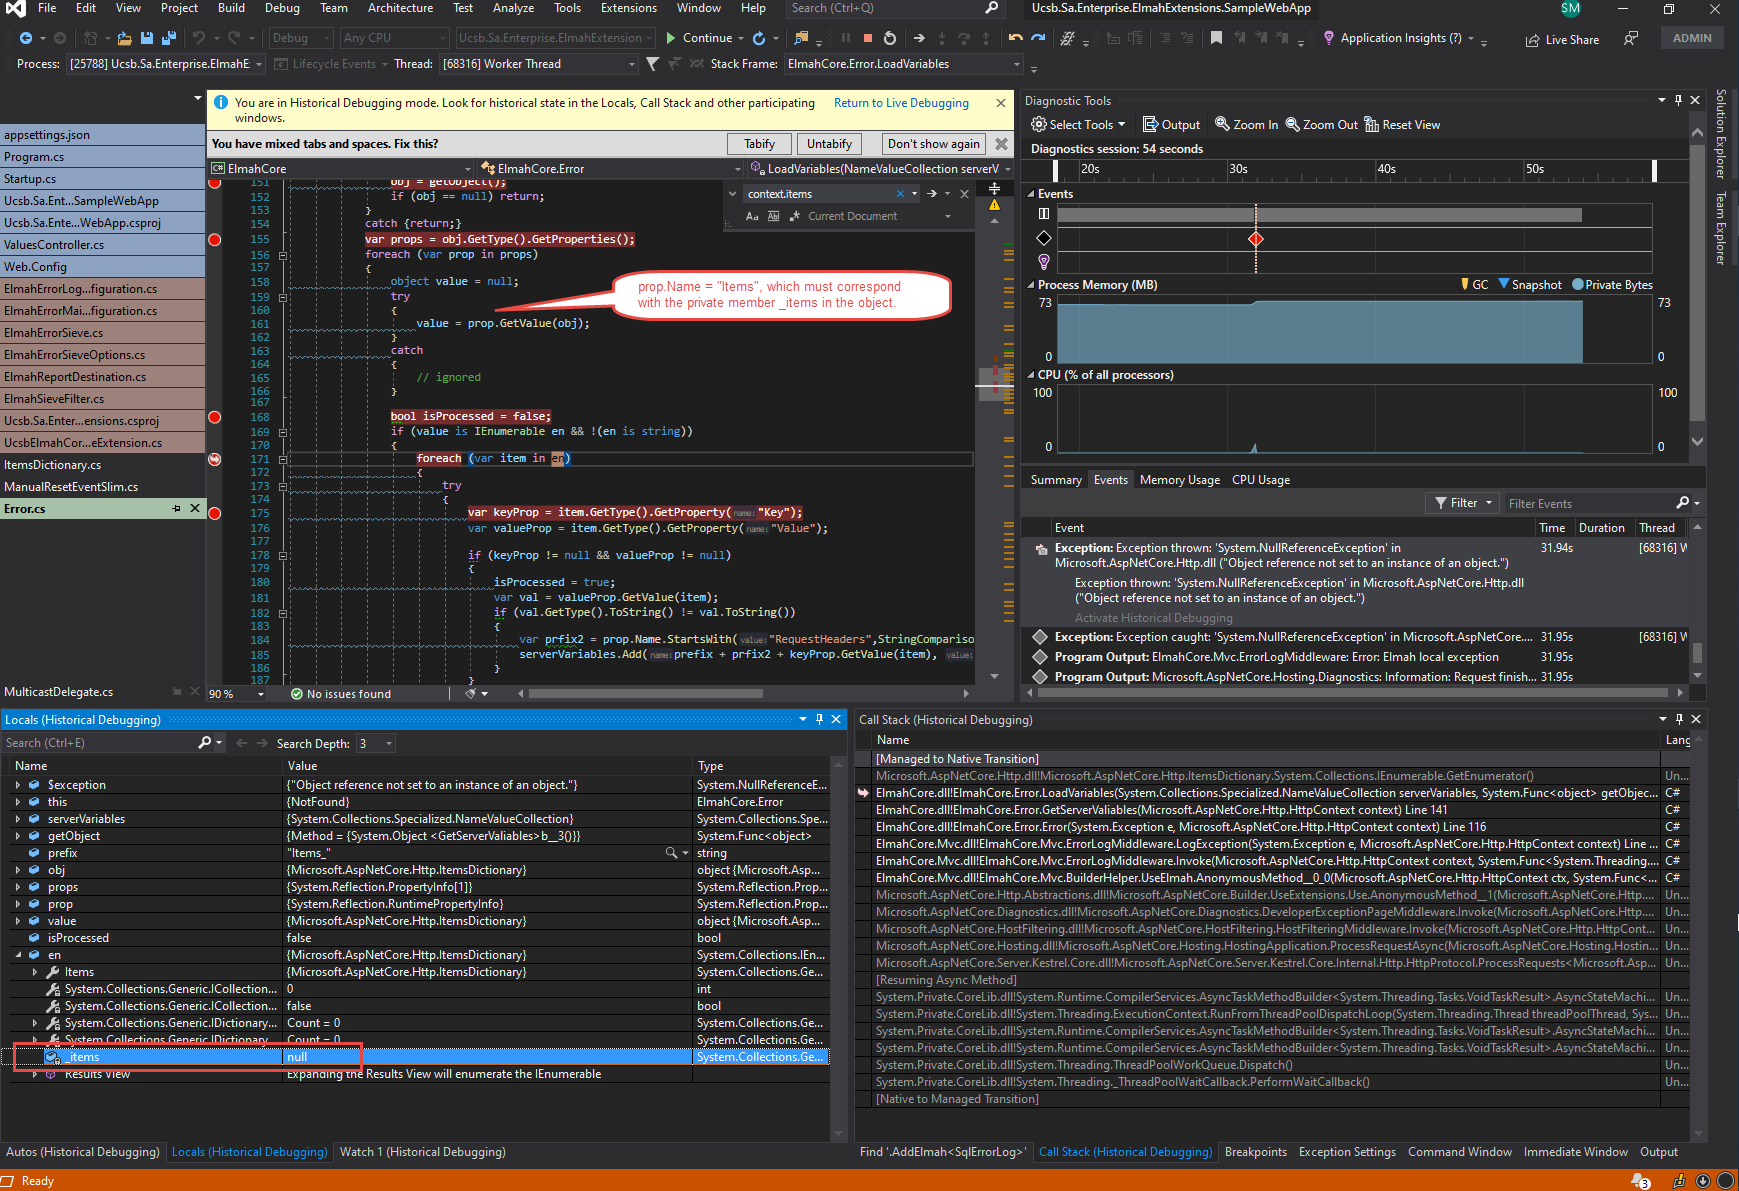Toggle the breakpoint on line 168
The width and height of the screenshot is (1739, 1191).
click(214, 417)
